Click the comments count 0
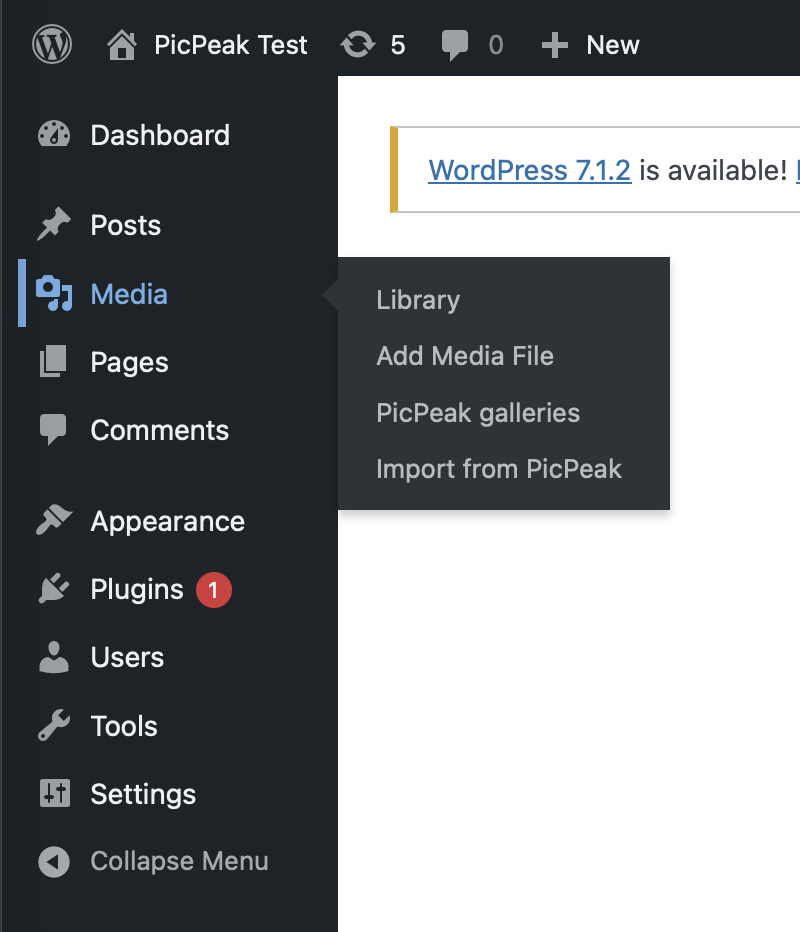 (496, 45)
